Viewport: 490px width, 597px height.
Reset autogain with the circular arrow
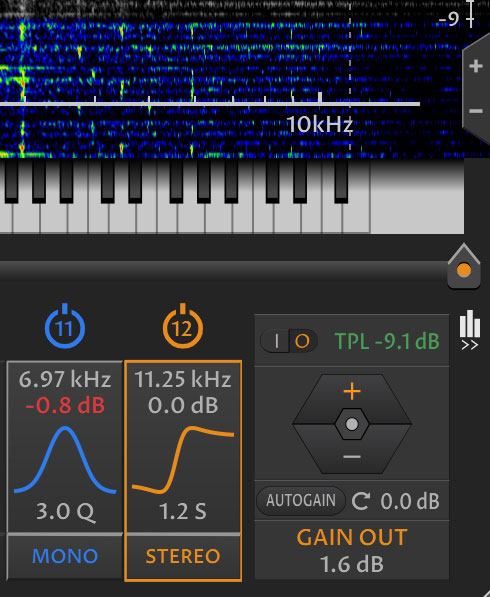[x=361, y=501]
